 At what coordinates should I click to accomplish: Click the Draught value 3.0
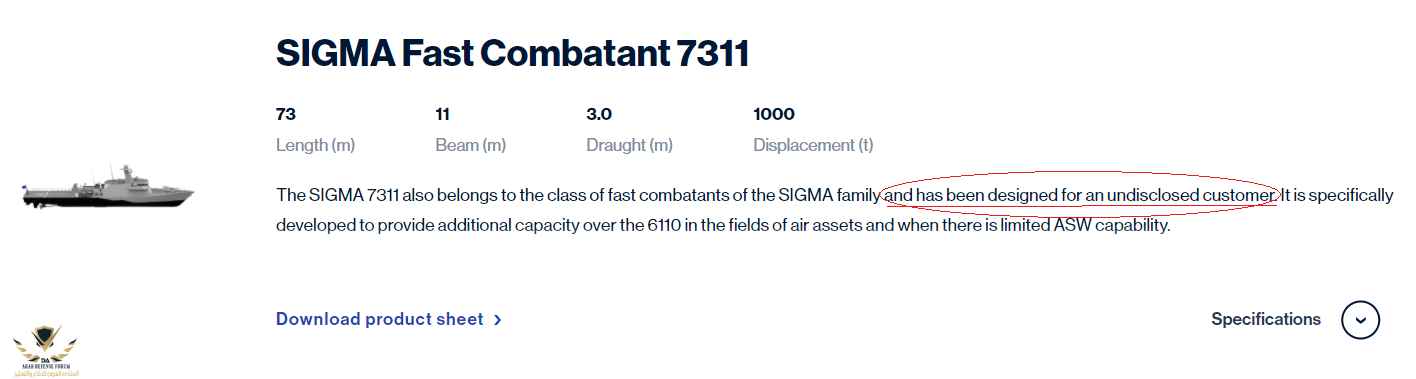click(x=599, y=114)
